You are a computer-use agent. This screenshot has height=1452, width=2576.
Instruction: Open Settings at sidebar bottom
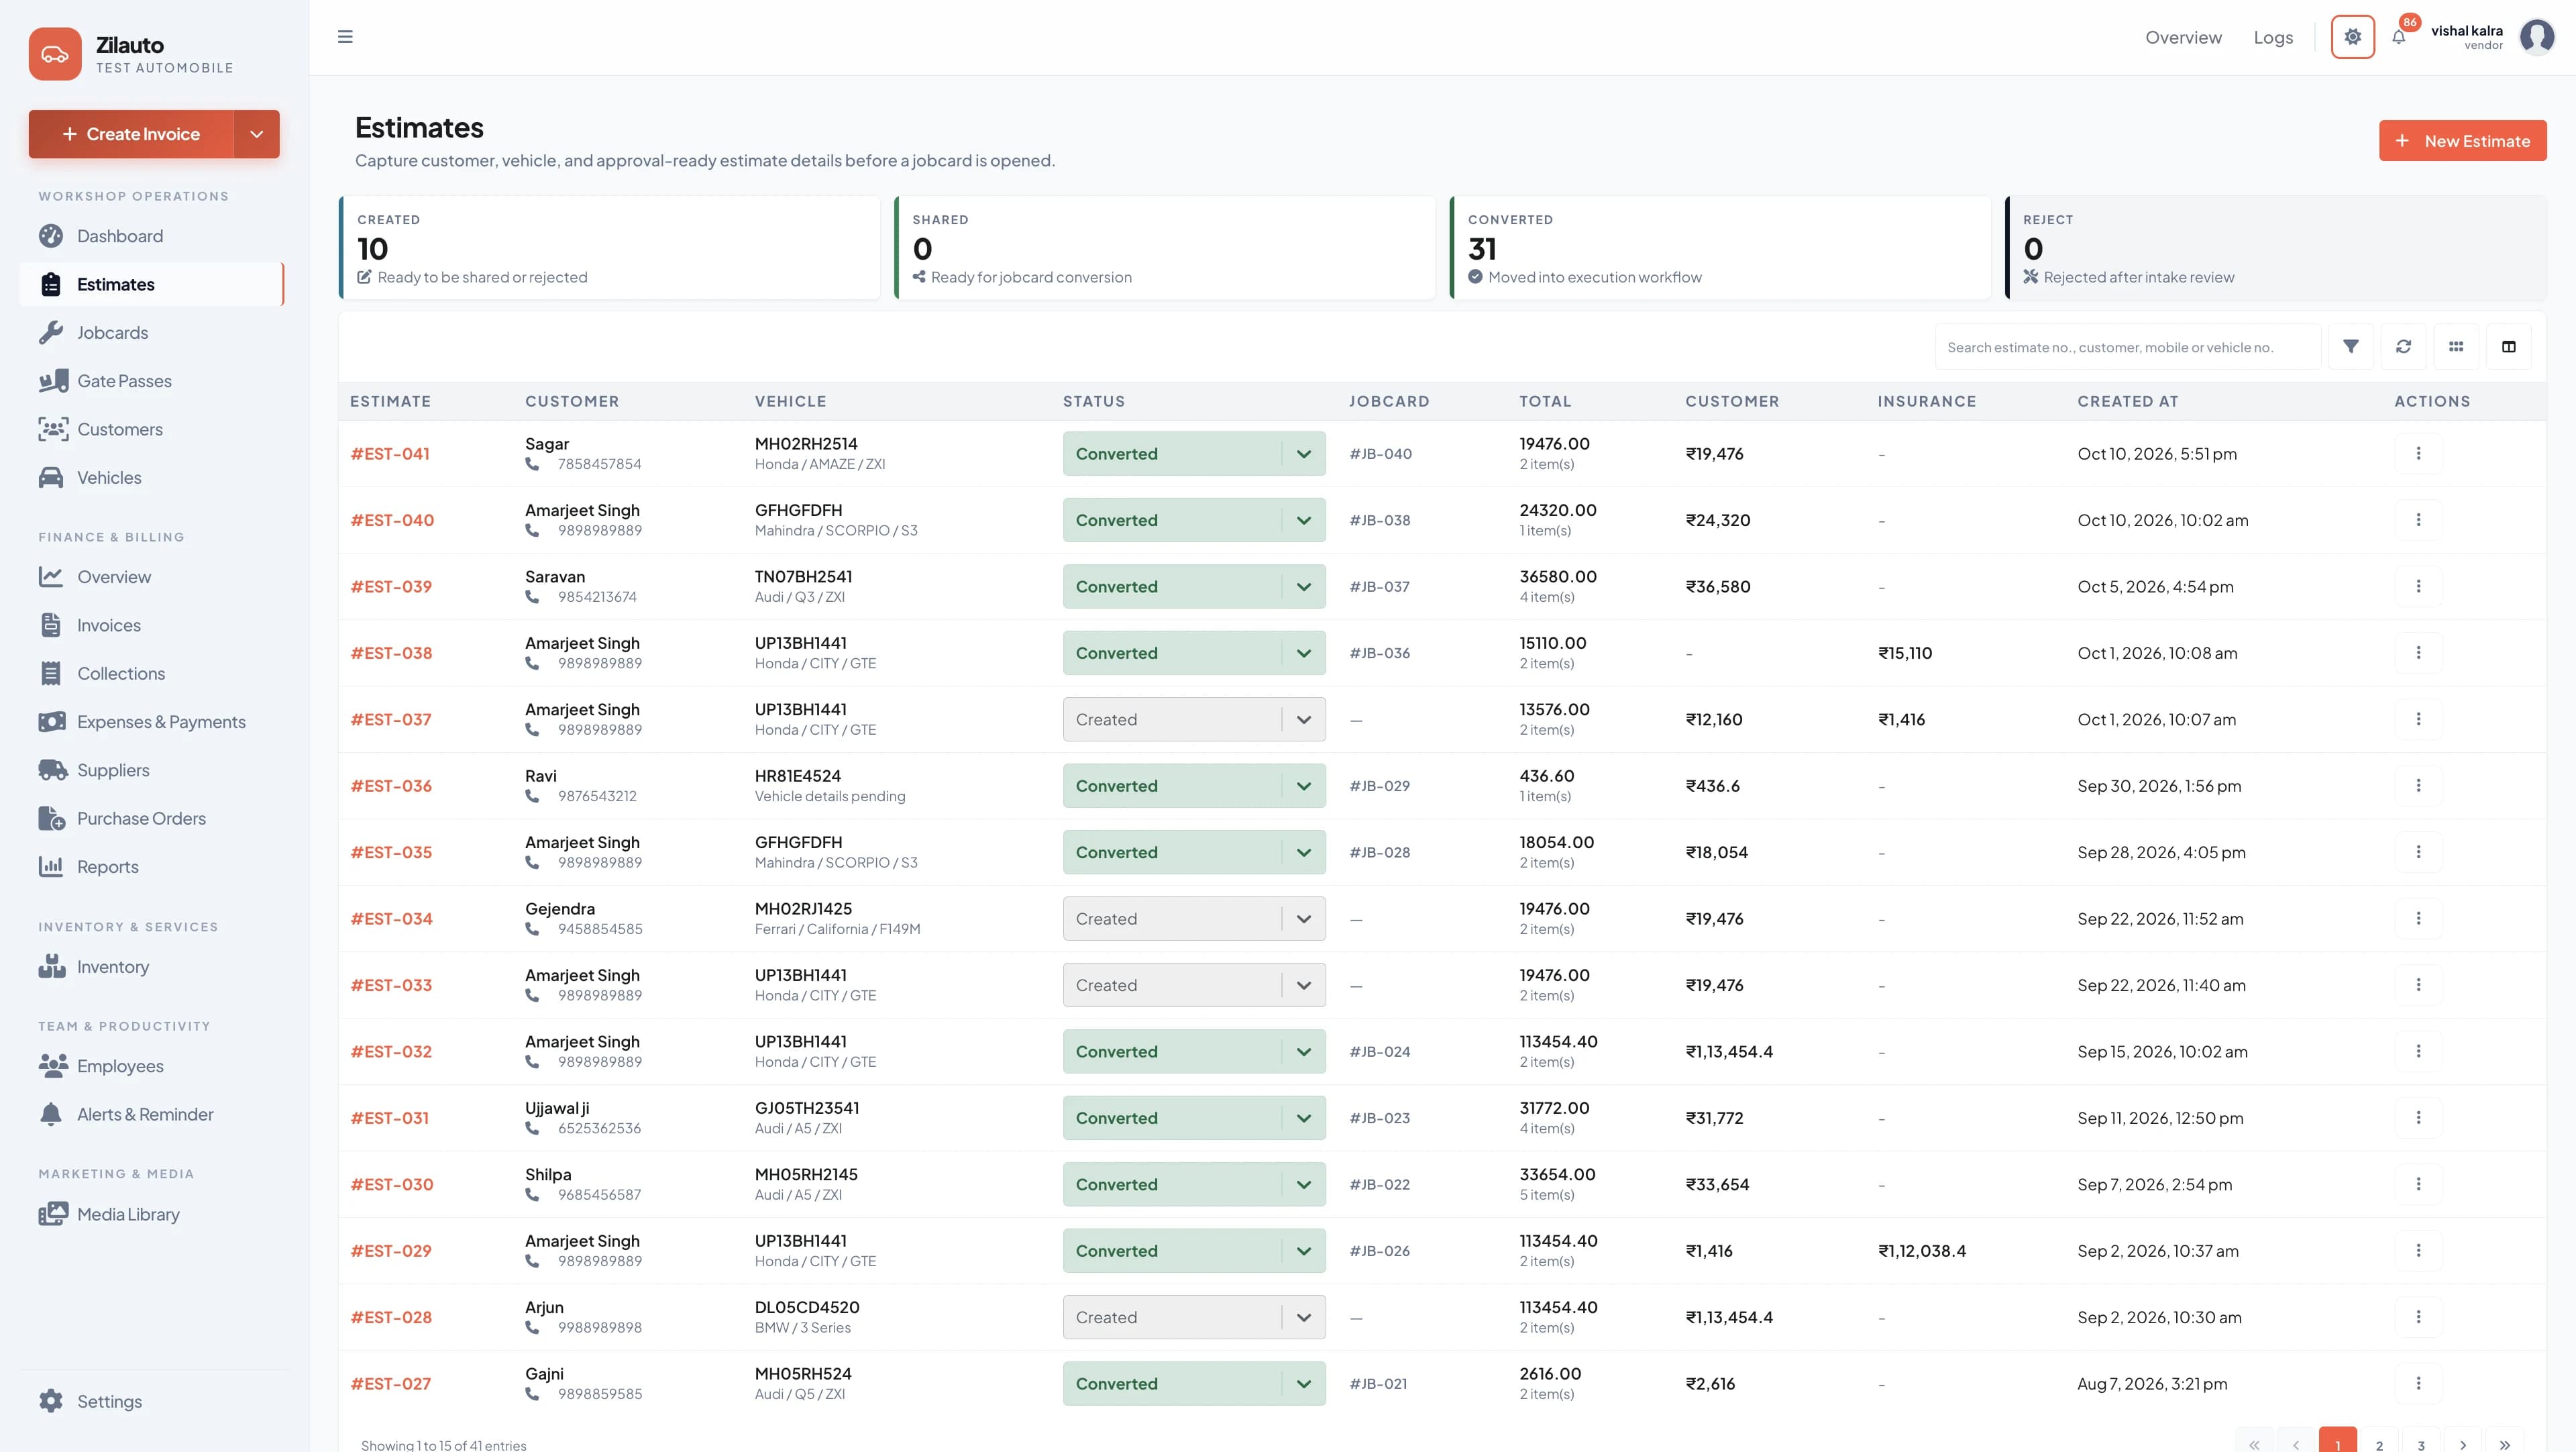tap(152, 1401)
